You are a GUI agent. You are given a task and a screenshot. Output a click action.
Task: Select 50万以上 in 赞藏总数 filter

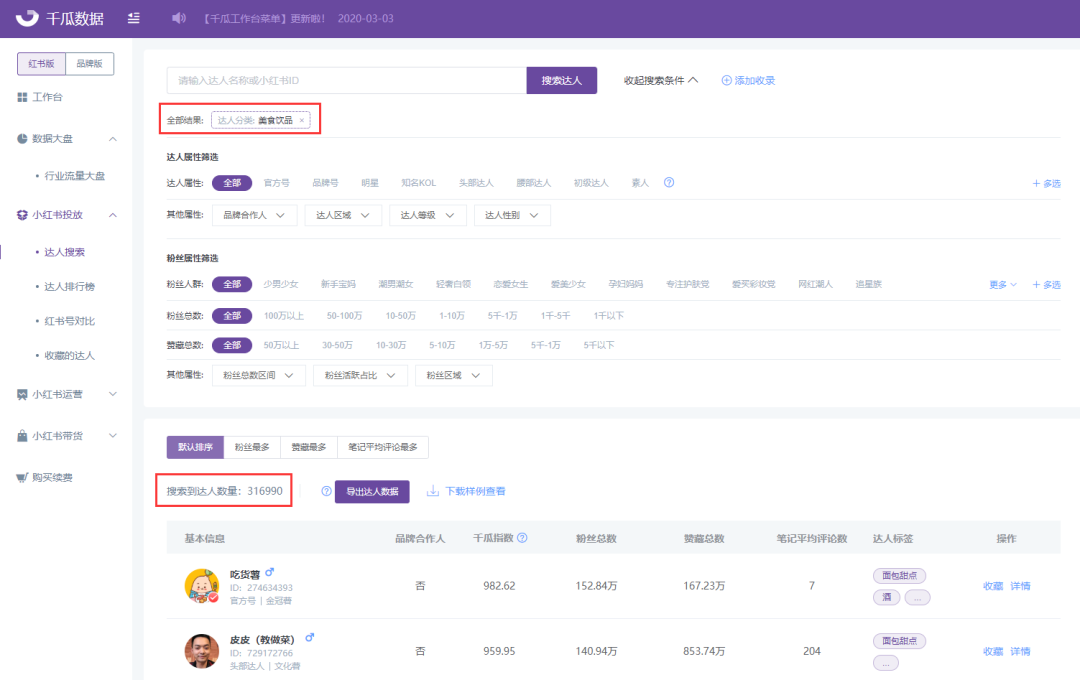point(281,345)
